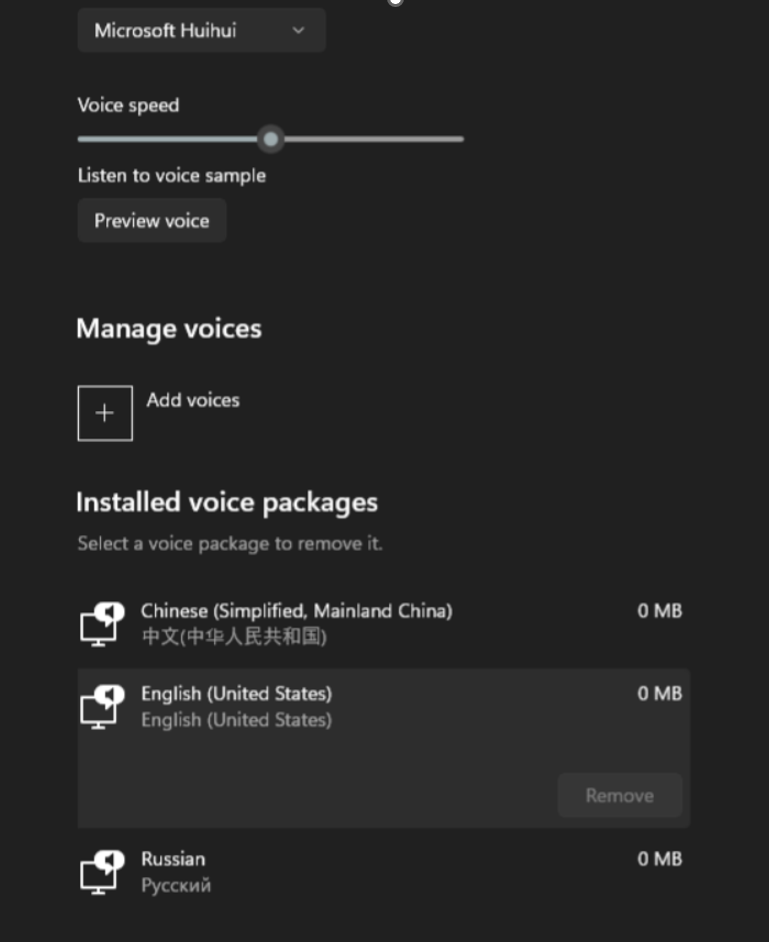Select the Russian voice package entry
769x942 pixels.
[x=173, y=859]
